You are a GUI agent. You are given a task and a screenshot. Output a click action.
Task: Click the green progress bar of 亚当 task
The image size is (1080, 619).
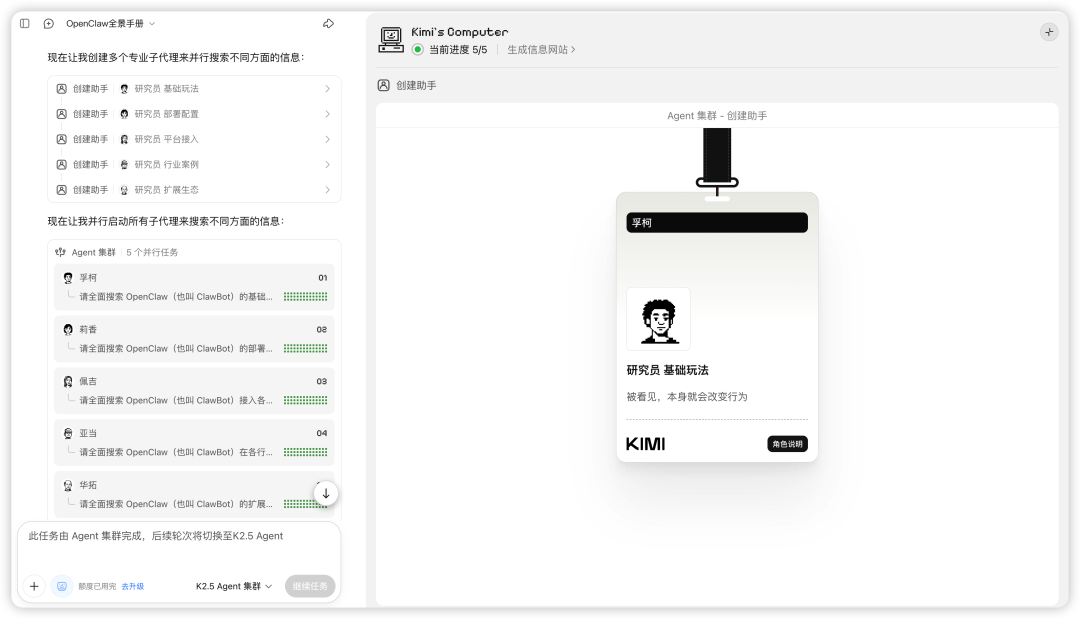305,452
